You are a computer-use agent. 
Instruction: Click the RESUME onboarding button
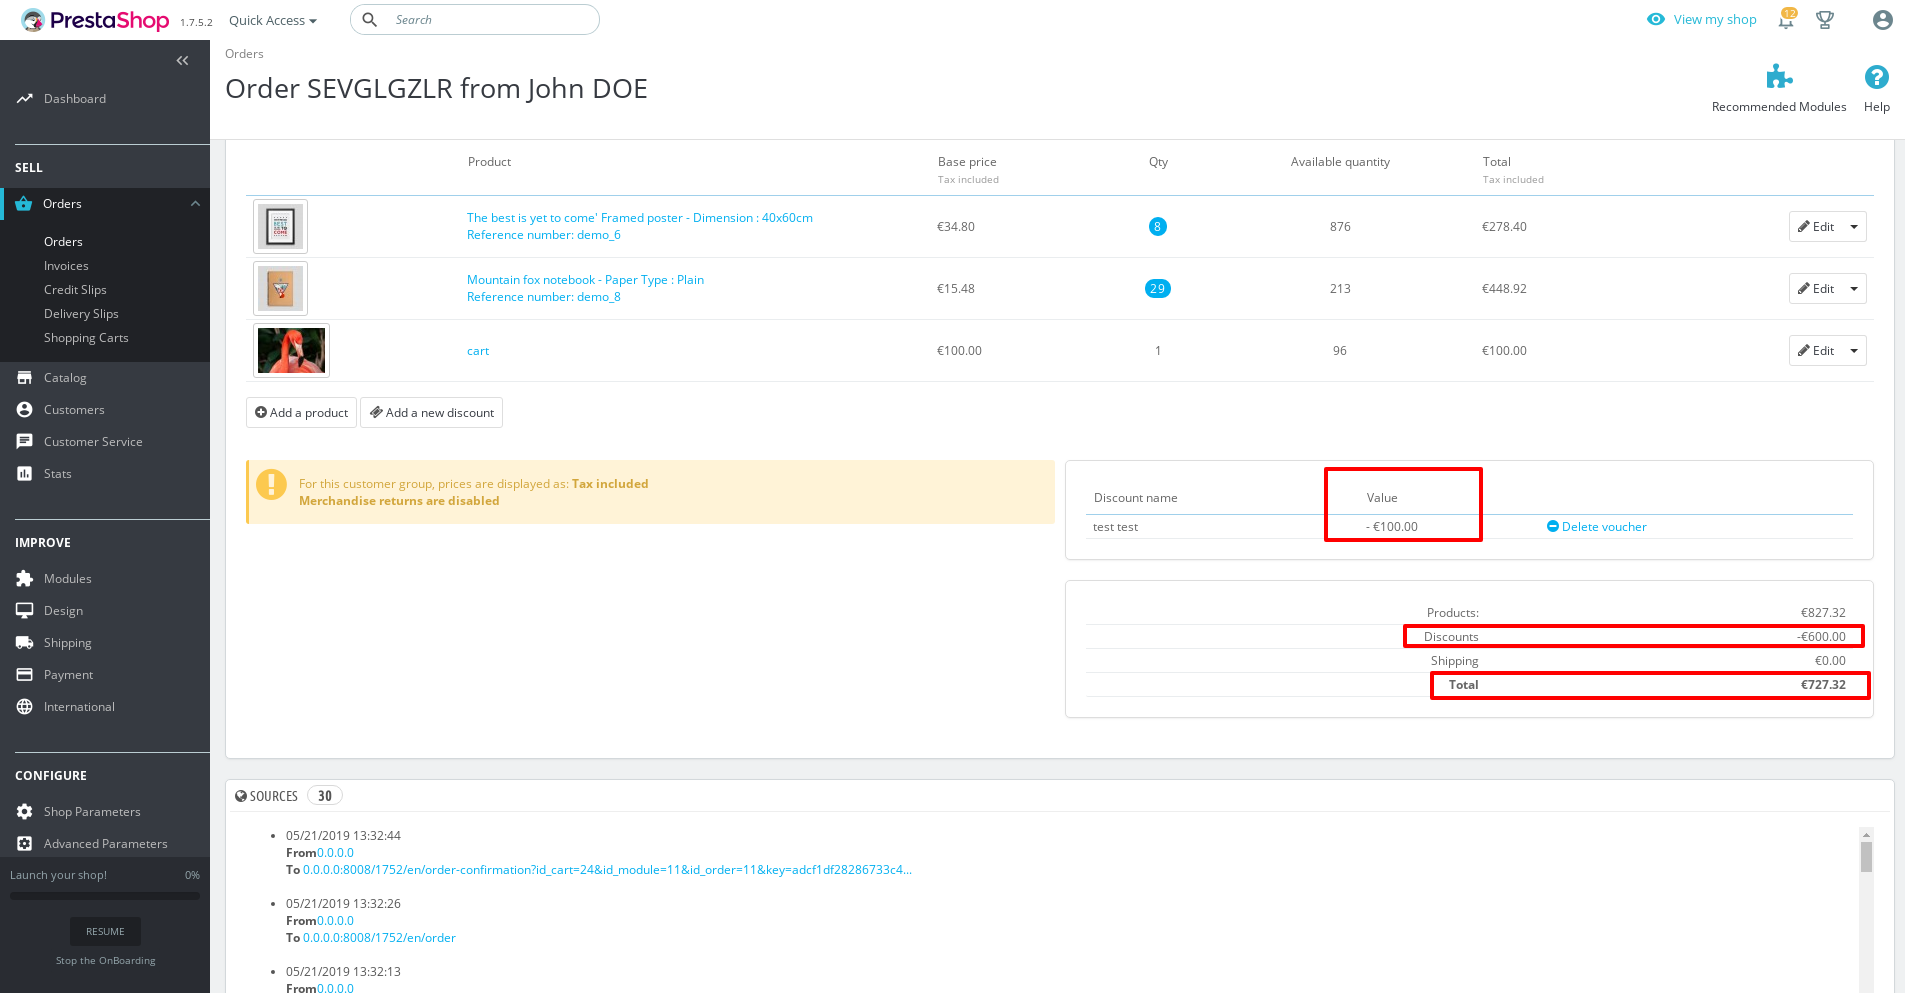pyautogui.click(x=105, y=932)
